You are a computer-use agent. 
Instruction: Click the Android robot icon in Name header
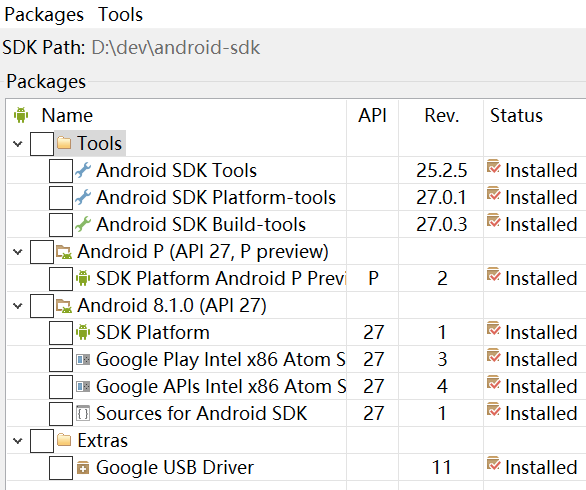point(21,115)
